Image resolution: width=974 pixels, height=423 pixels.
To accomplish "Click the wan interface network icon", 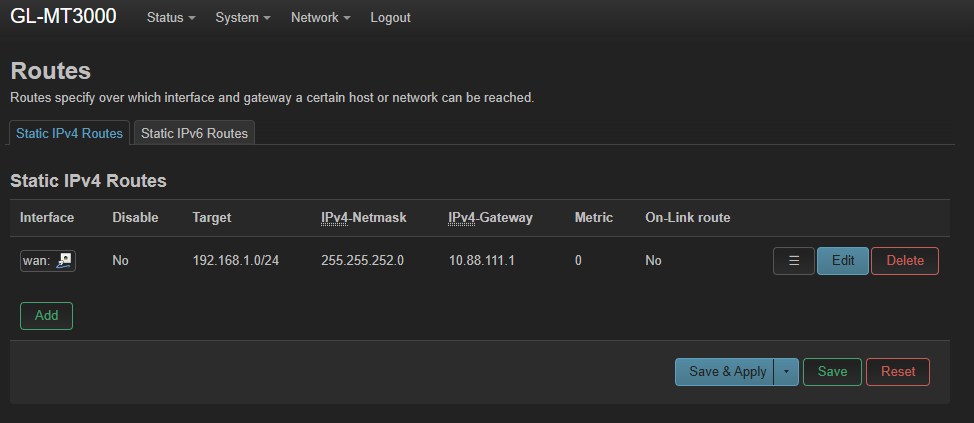I will pyautogui.click(x=64, y=261).
